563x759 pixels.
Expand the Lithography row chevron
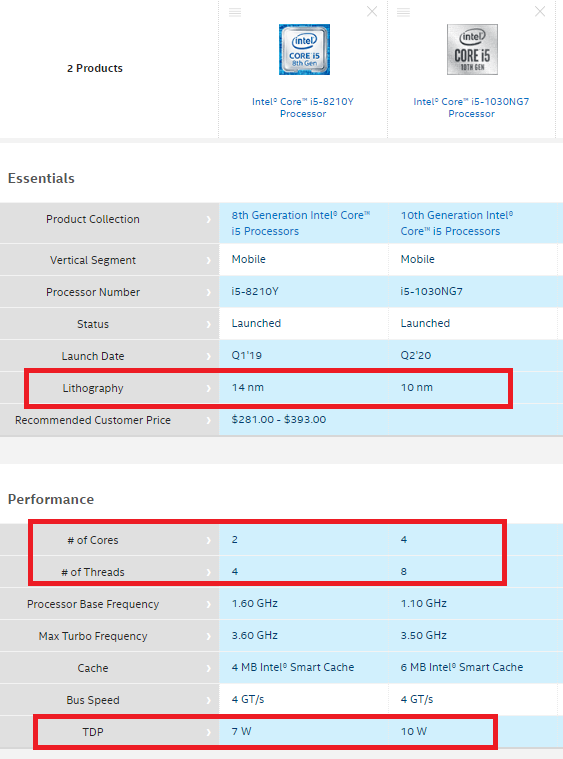click(209, 388)
